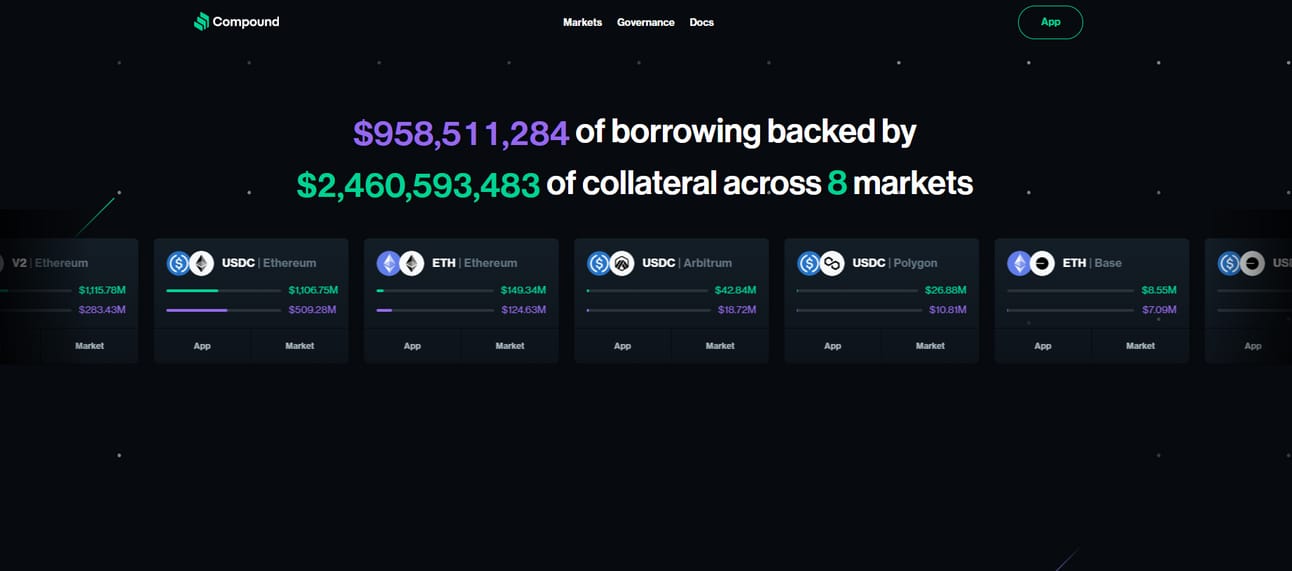This screenshot has height=571, width=1292.
Task: Click the USDC coin icon on Arbitrum card
Action: coord(599,263)
